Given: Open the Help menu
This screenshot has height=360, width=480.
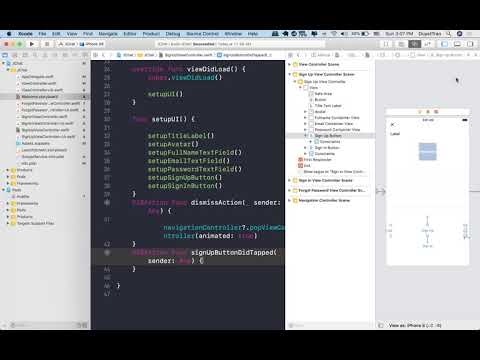Looking at the screenshot, I should point(253,34).
